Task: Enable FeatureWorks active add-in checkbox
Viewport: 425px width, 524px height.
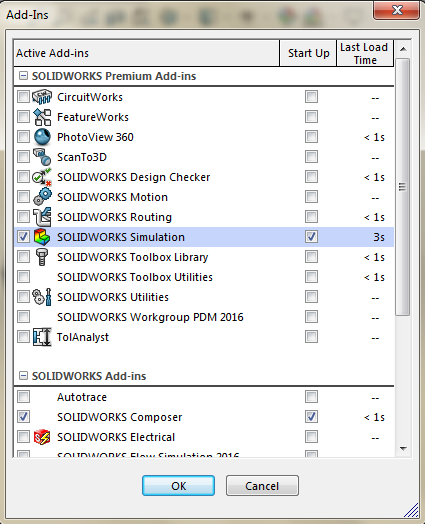Action: pos(23,117)
